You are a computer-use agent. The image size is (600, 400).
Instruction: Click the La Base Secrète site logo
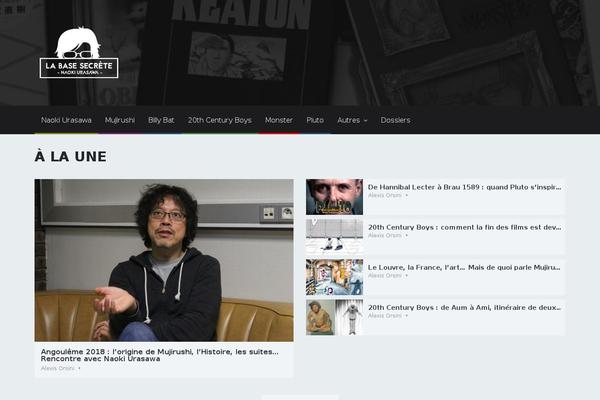pos(79,52)
